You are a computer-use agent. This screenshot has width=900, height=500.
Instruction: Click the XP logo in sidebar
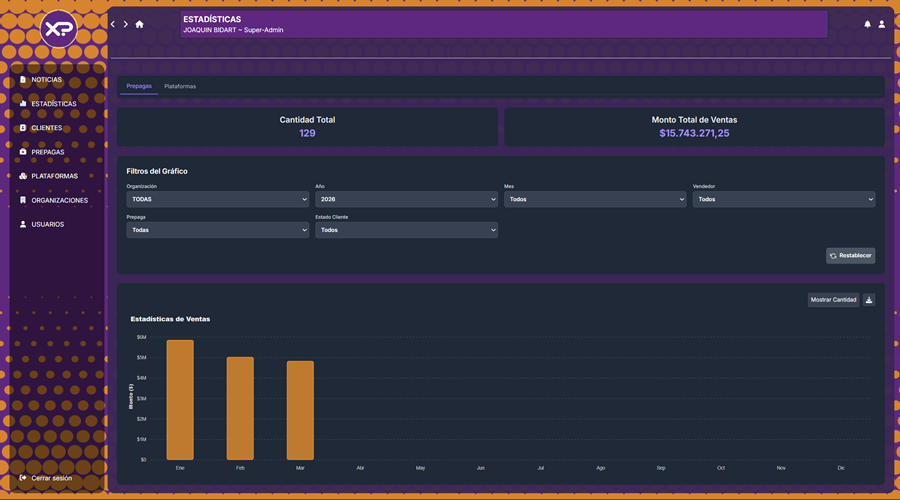click(59, 29)
